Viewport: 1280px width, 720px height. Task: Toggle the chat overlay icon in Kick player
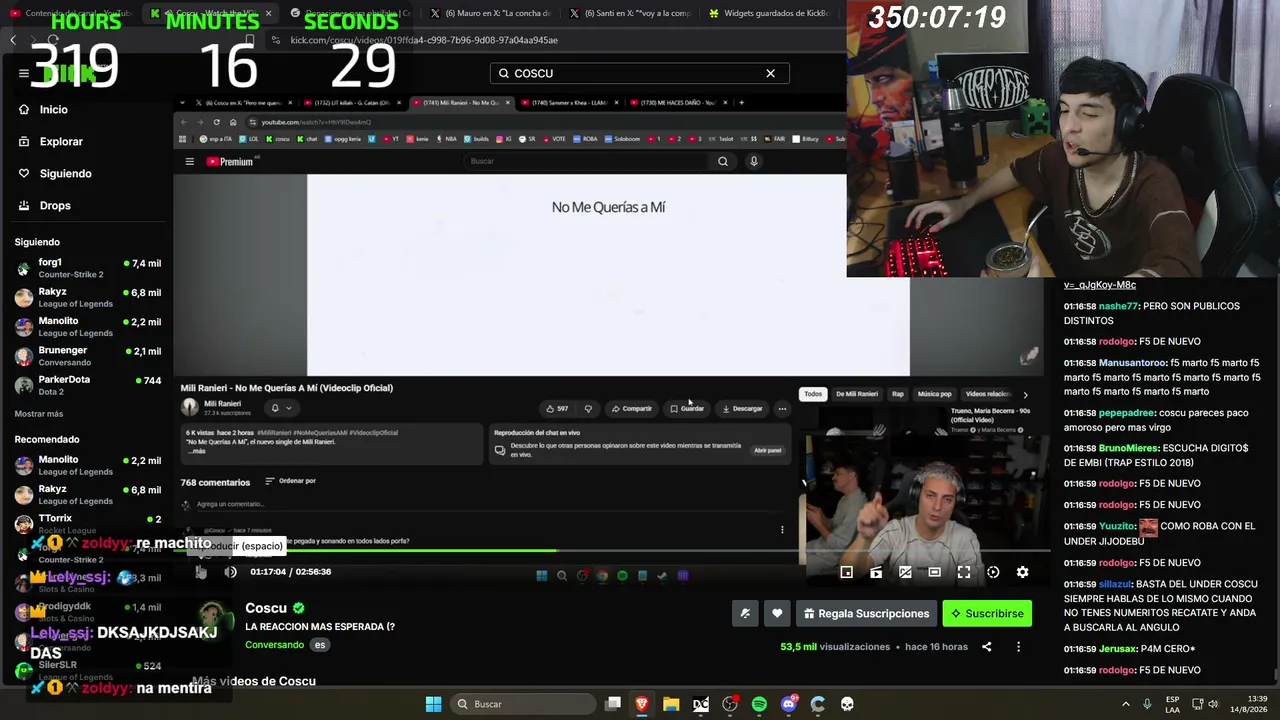click(905, 572)
